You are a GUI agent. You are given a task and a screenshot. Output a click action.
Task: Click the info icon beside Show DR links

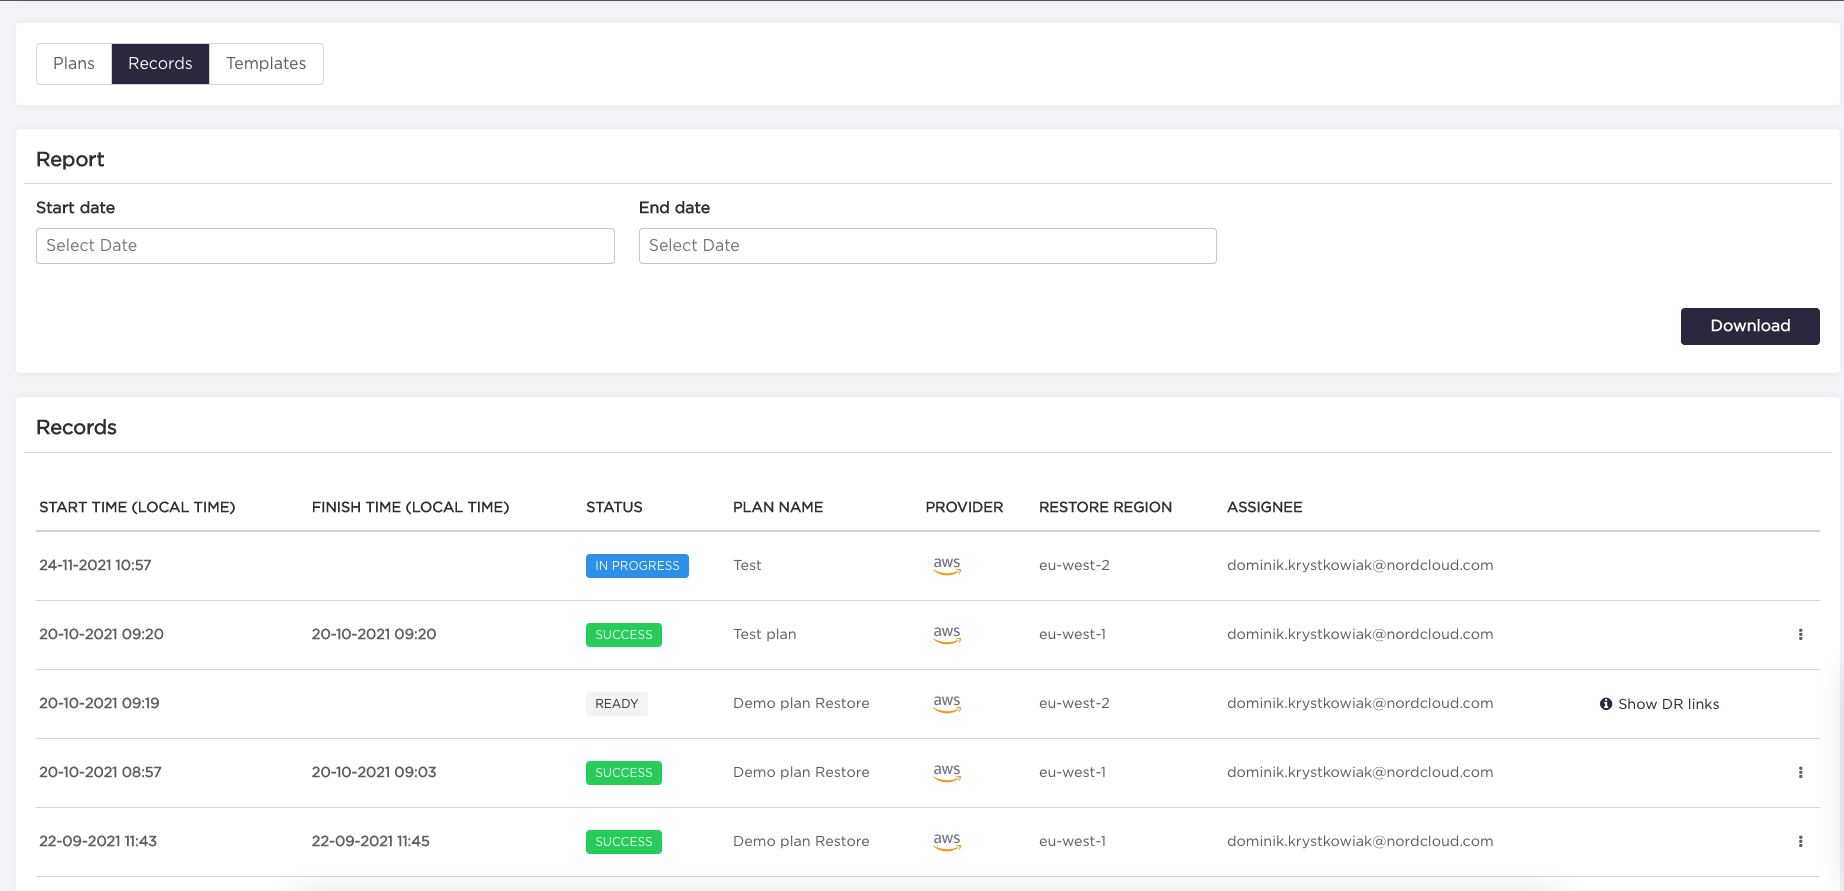[1606, 704]
